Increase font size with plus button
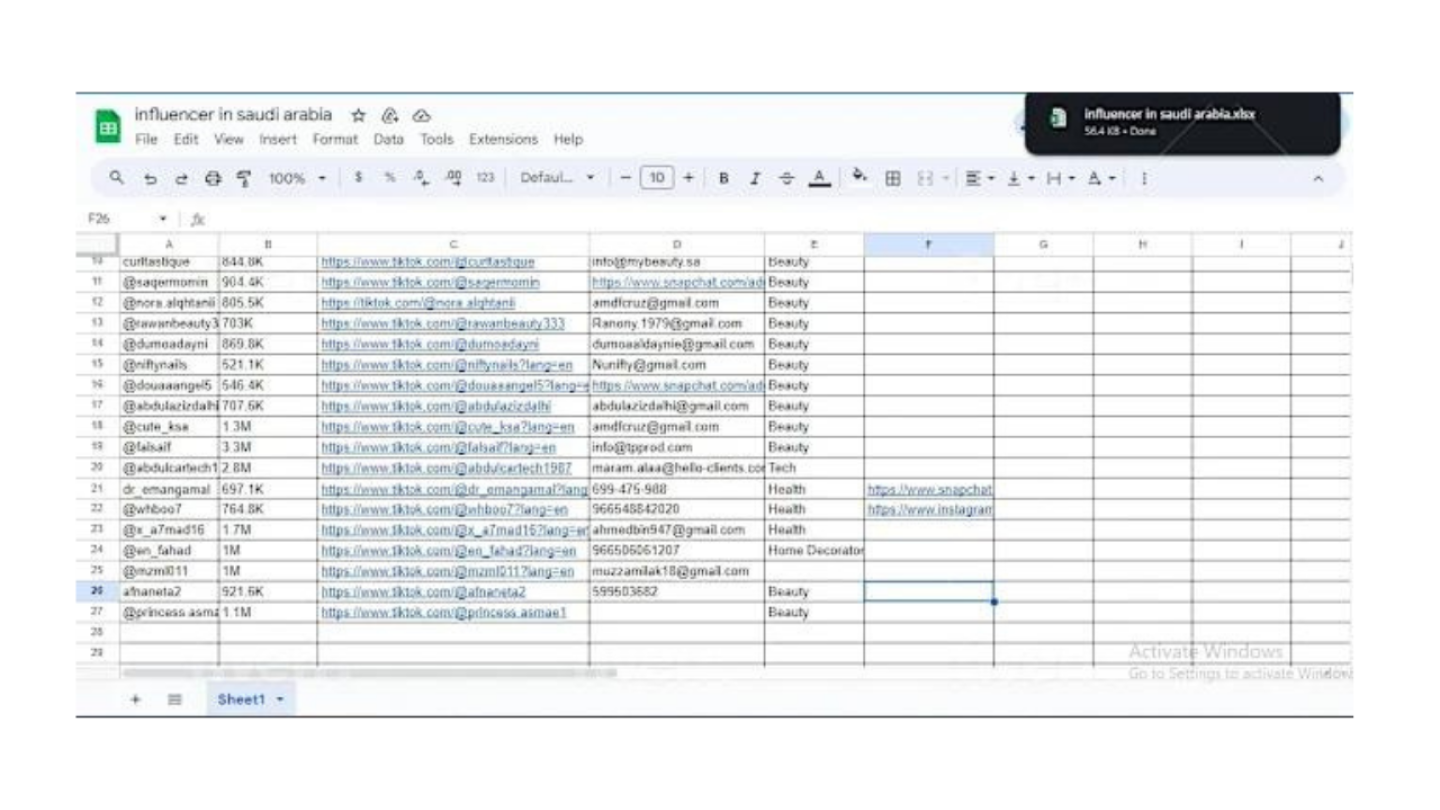The height and width of the screenshot is (810, 1440). click(x=689, y=179)
